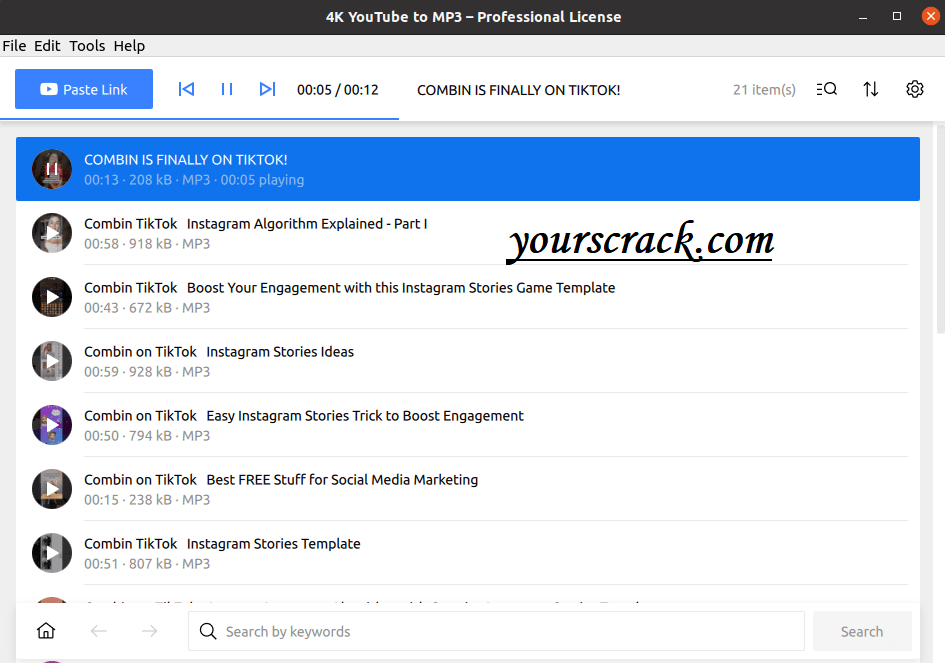Go to browser home icon
The image size is (945, 663).
[46, 631]
